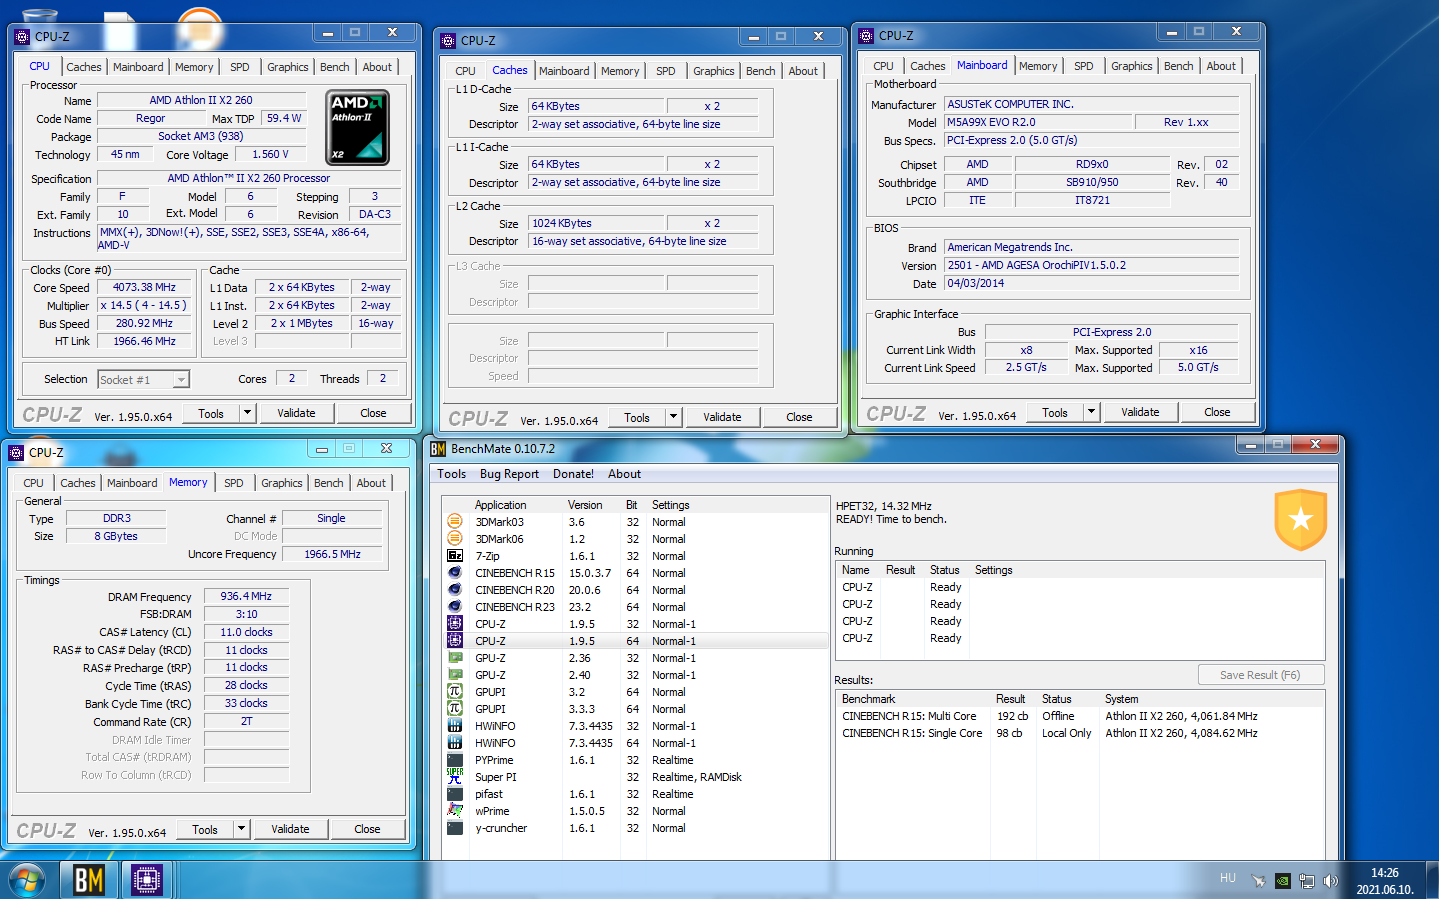
Task: Click the GPU-Z 2.36 icon
Action: coord(455,658)
